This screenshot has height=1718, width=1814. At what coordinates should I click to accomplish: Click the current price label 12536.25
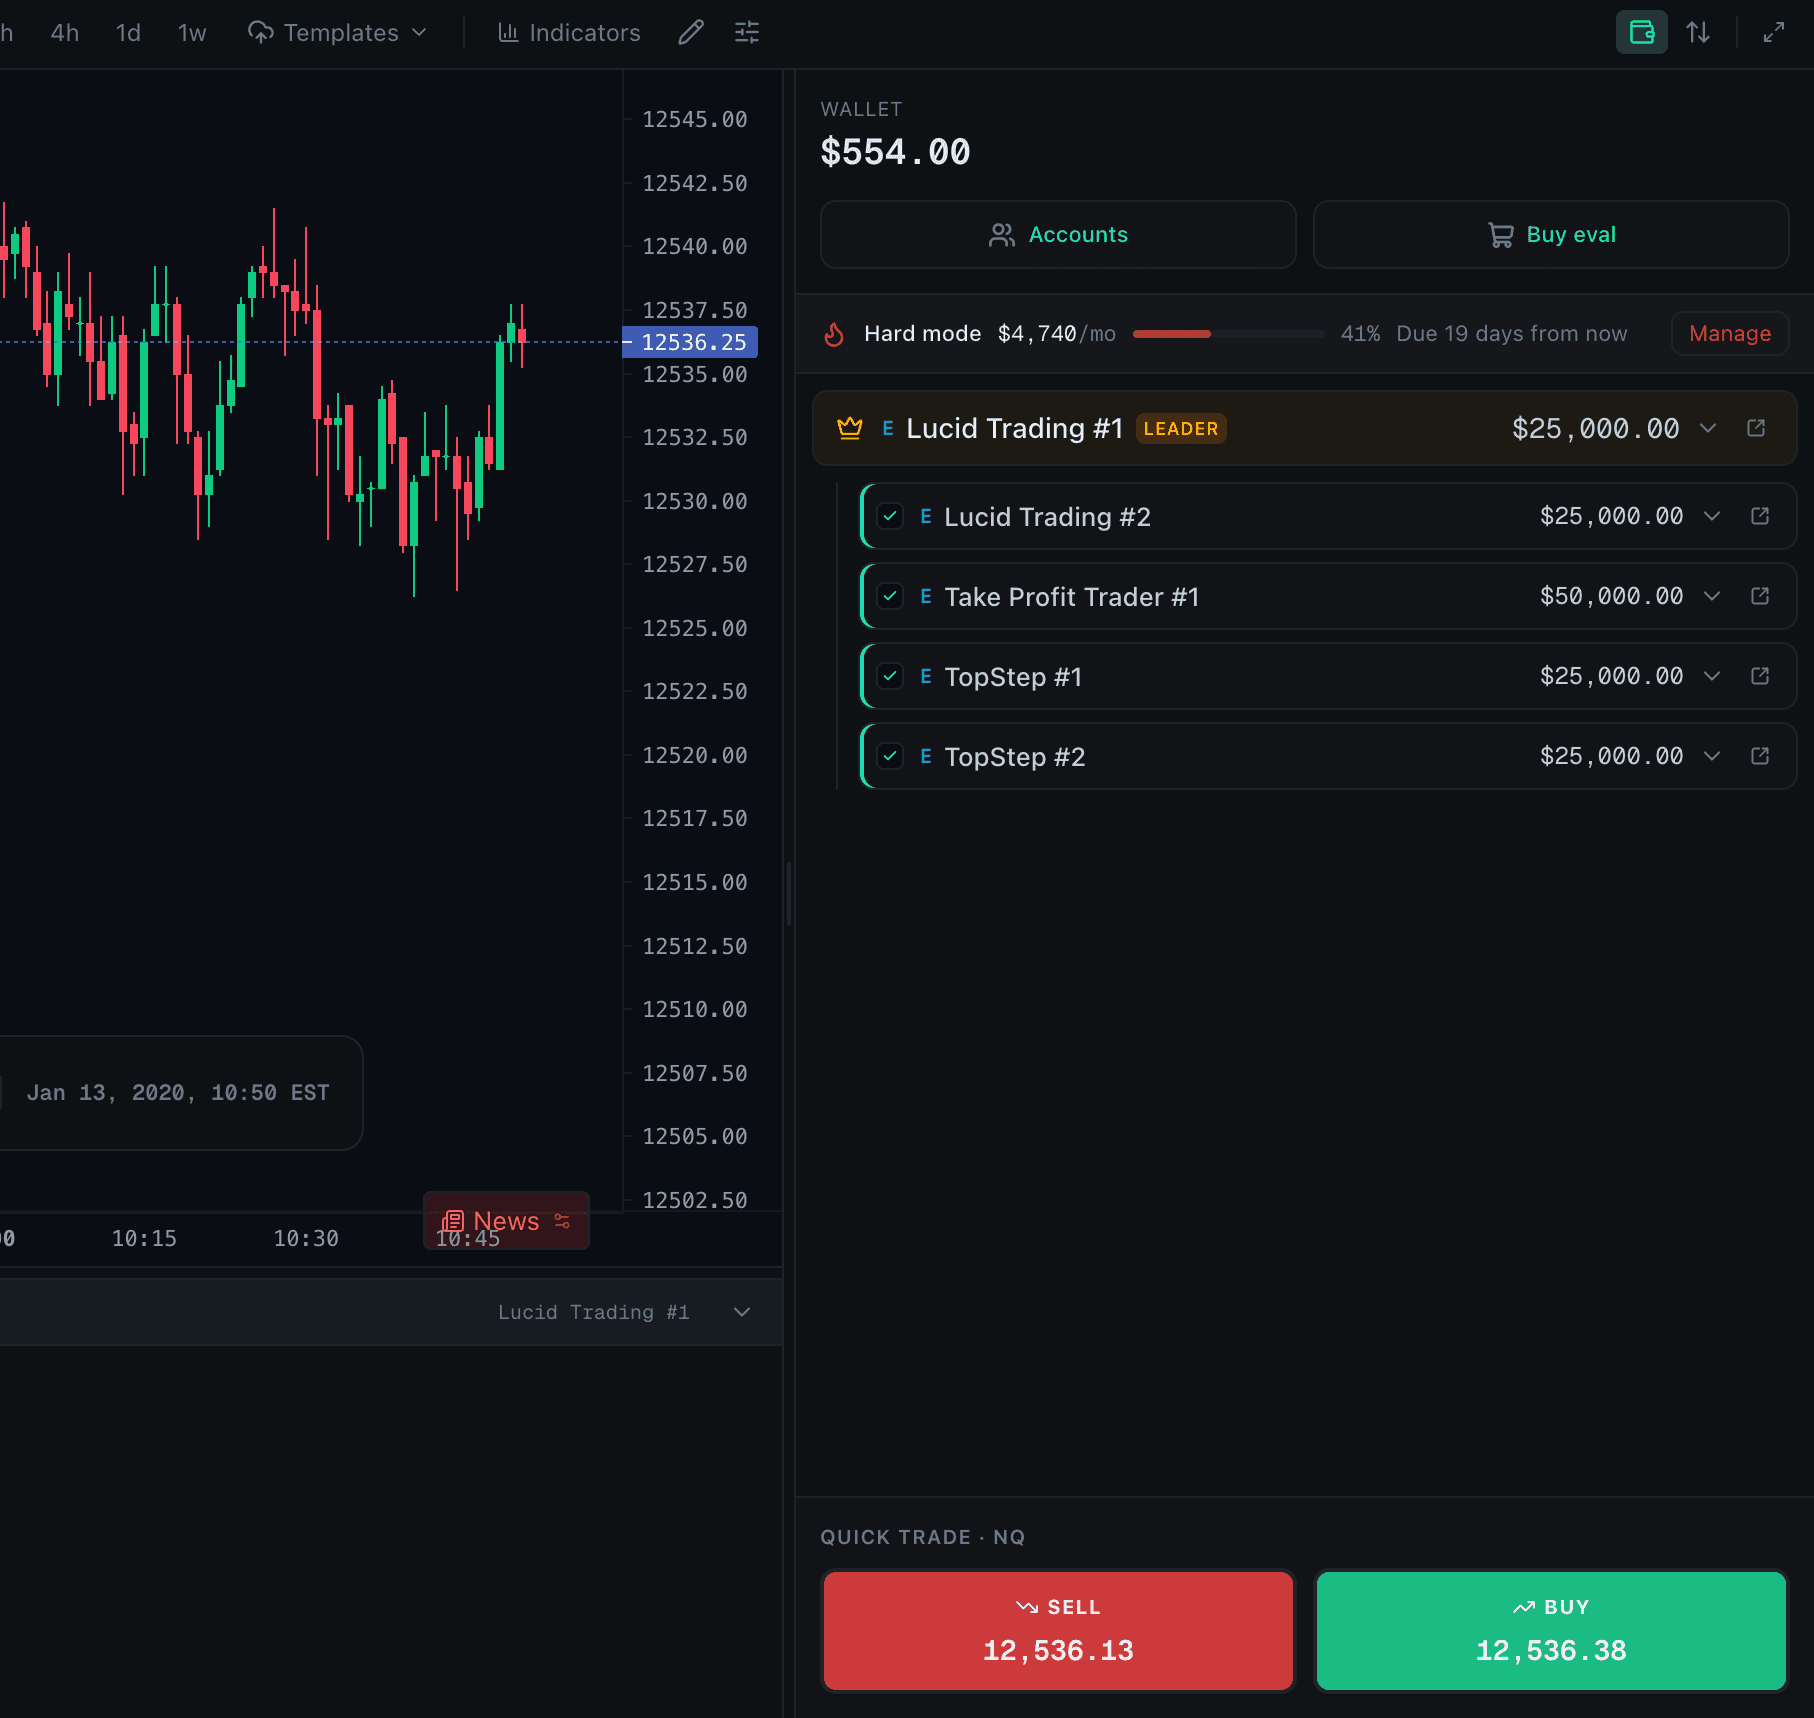pyautogui.click(x=690, y=342)
